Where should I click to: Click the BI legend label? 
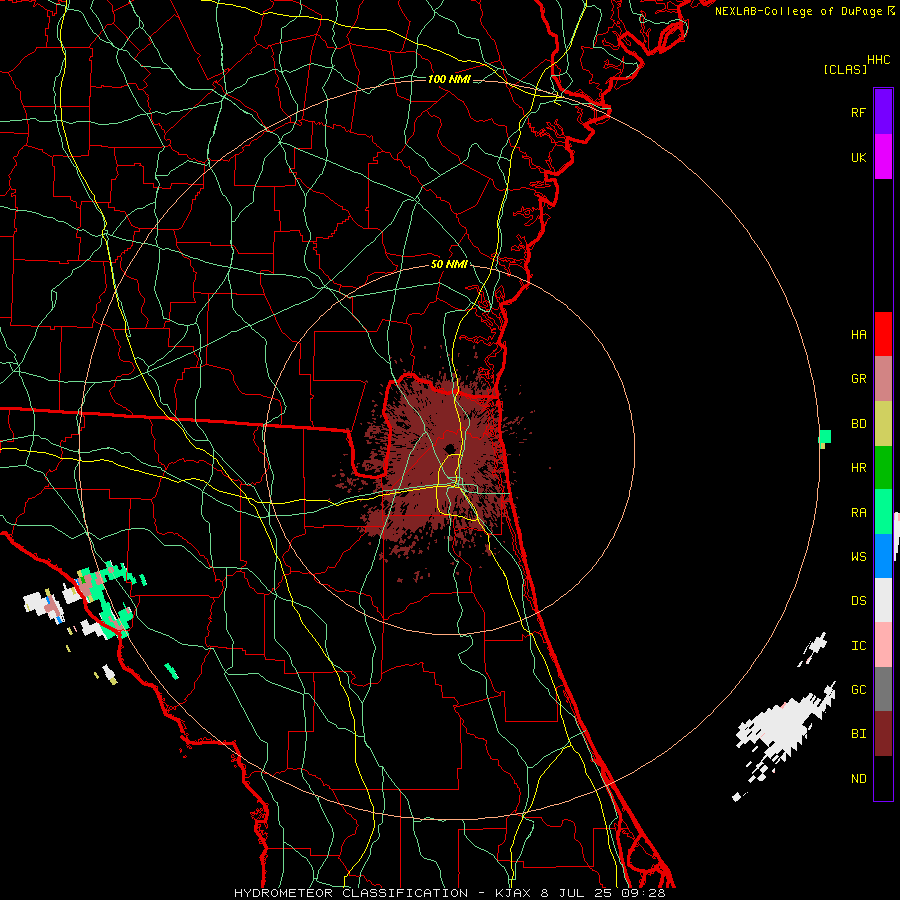[858, 734]
